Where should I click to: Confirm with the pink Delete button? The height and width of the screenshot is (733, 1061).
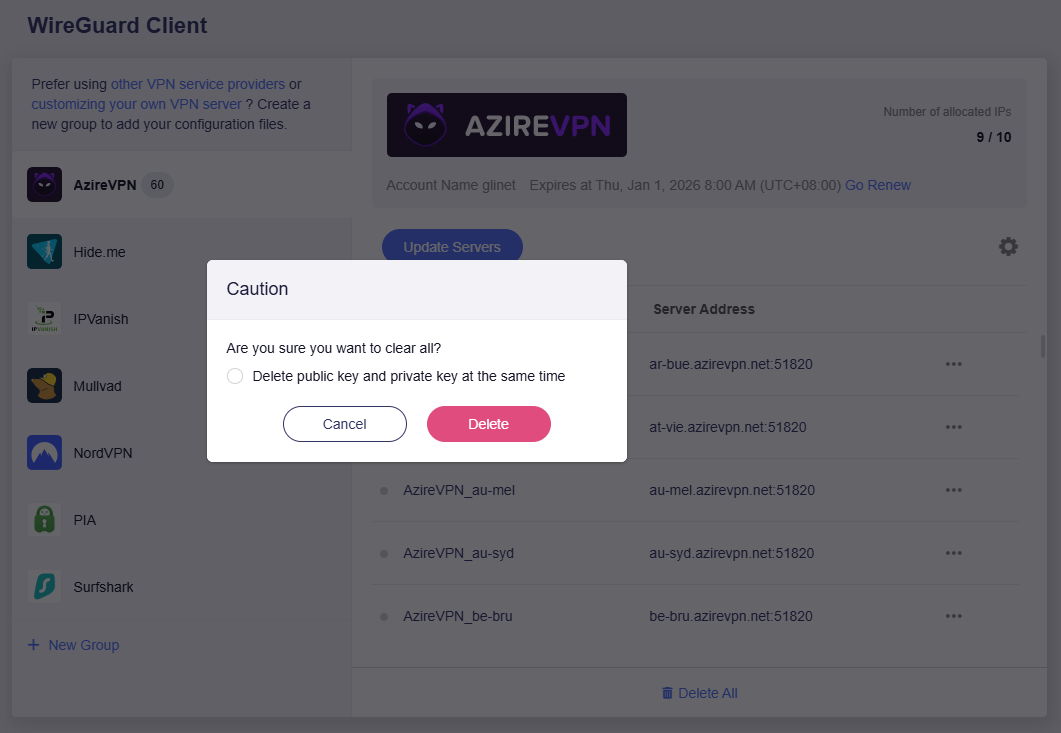point(488,424)
